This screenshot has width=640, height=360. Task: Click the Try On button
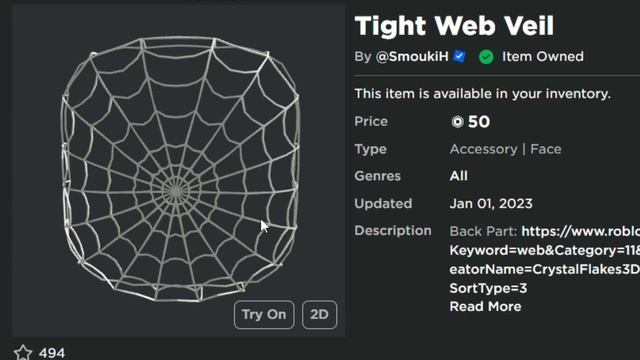(x=264, y=315)
